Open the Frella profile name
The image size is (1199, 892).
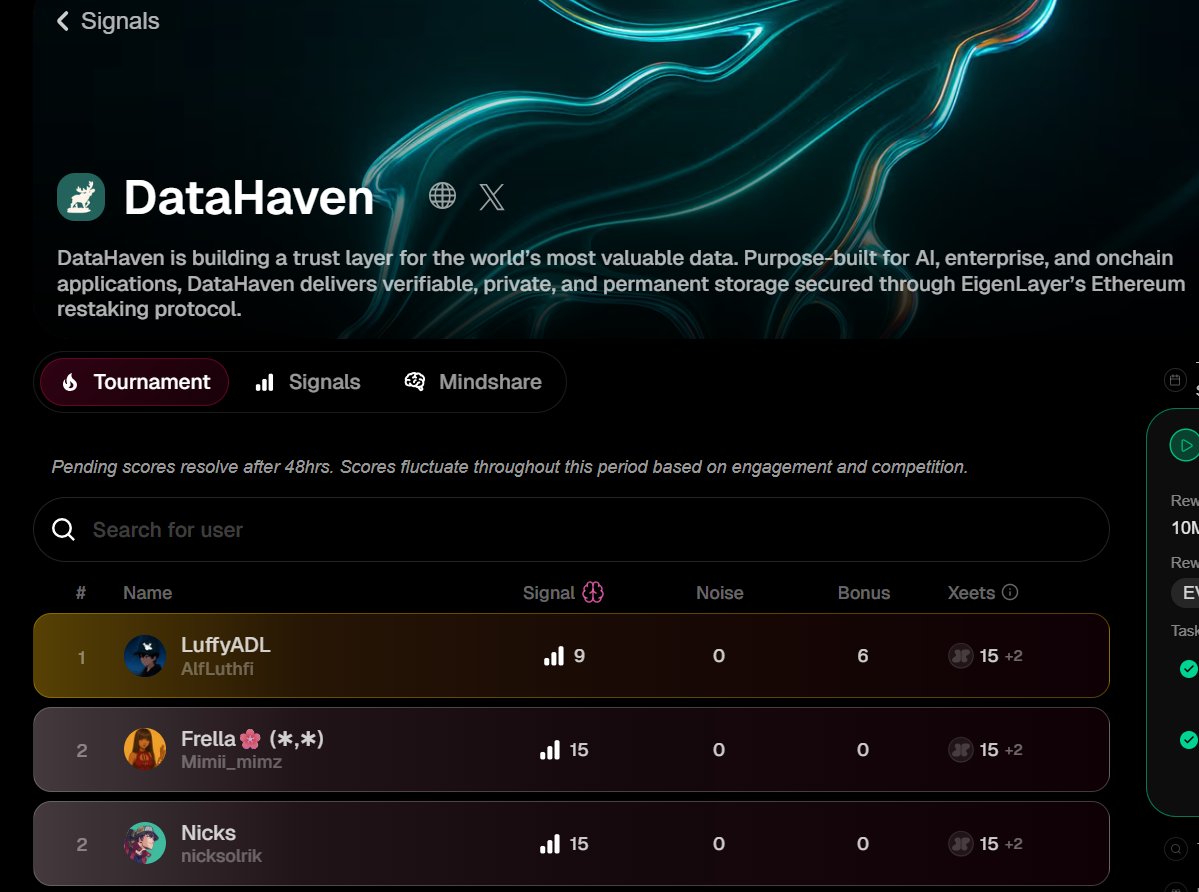pos(252,739)
